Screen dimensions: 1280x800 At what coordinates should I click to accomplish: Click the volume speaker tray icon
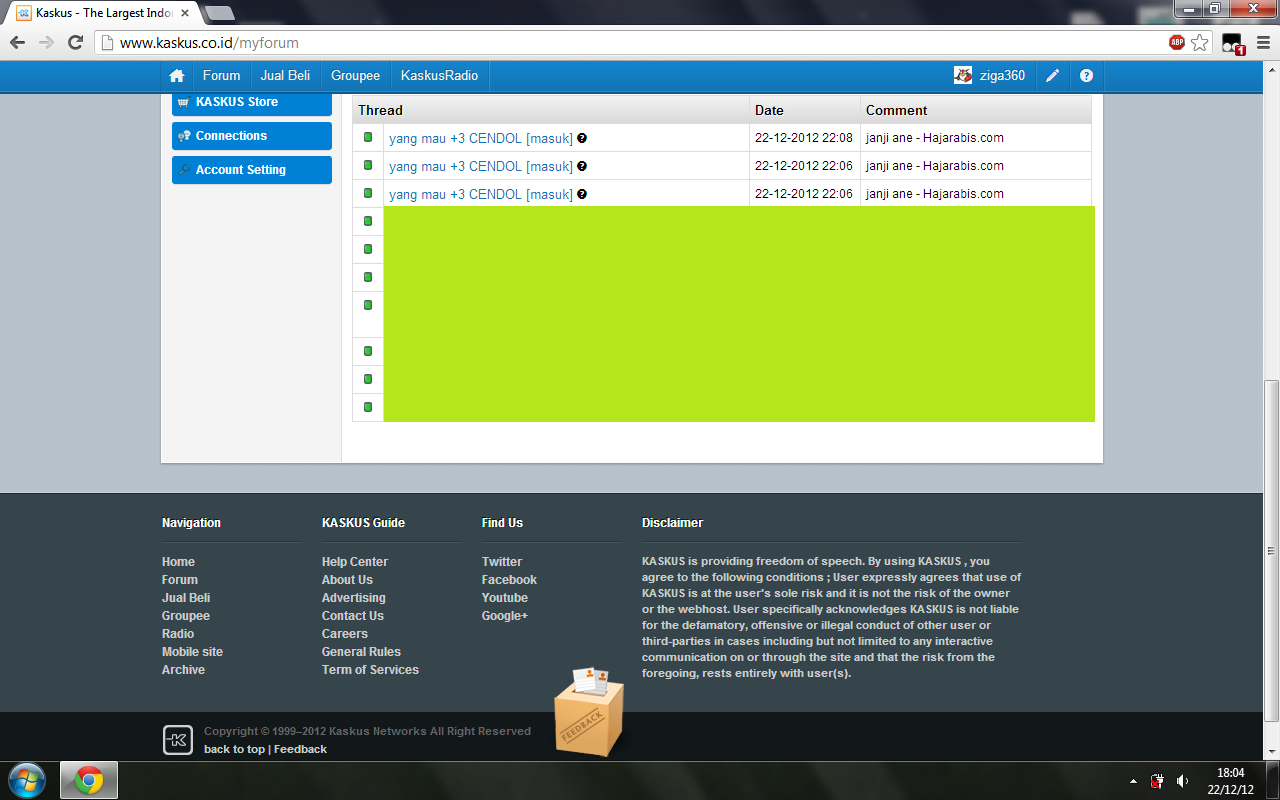pos(1183,781)
